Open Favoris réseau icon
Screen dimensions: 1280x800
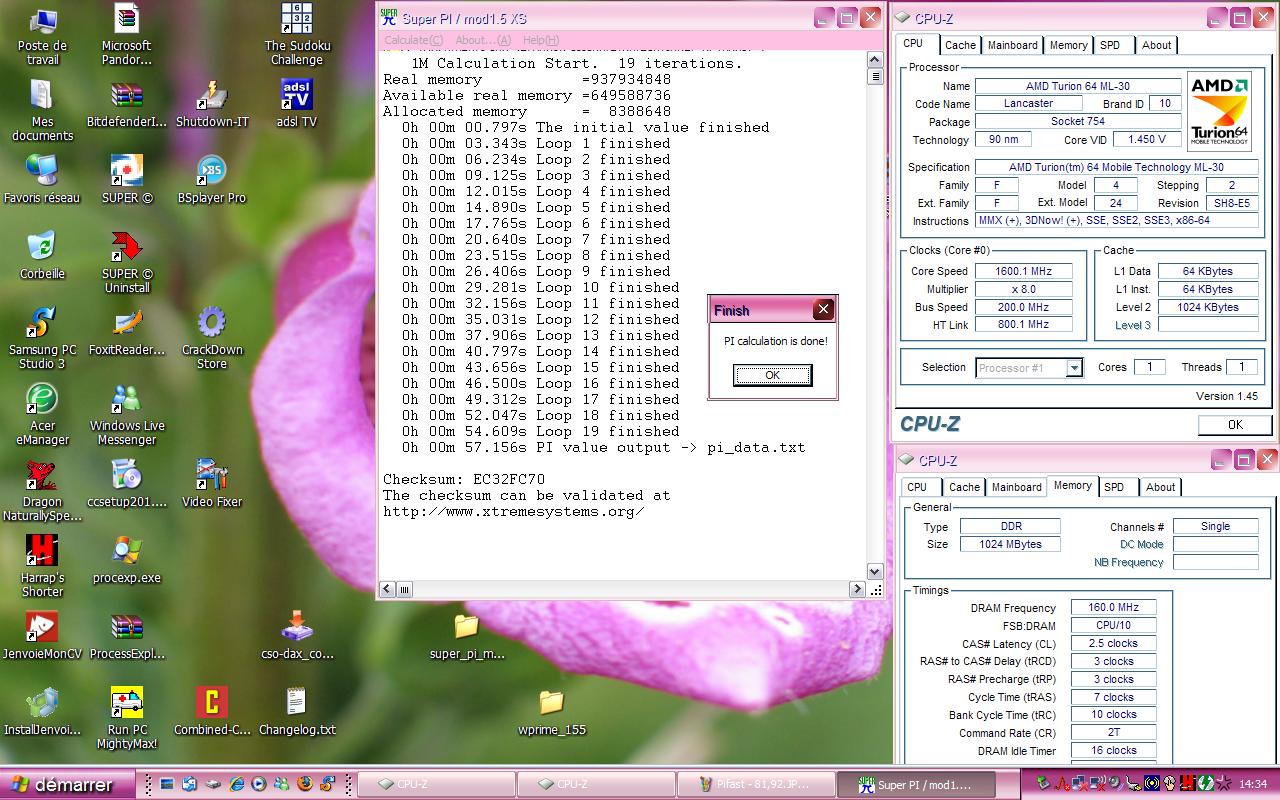coord(42,180)
